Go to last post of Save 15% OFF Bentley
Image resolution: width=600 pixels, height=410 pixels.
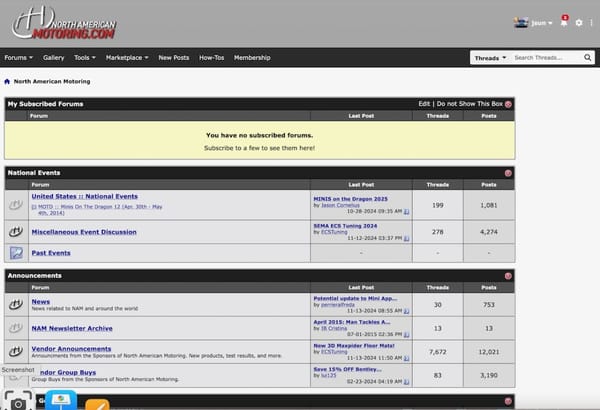(406, 382)
